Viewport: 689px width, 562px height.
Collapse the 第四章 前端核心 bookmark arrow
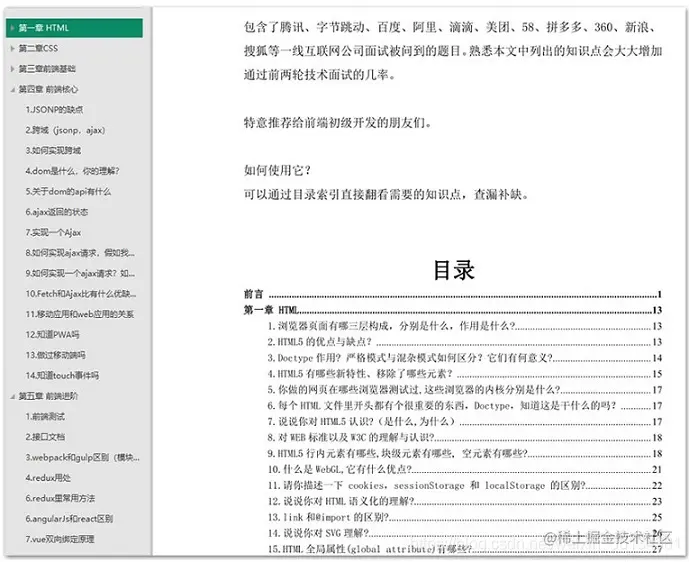tap(13, 90)
